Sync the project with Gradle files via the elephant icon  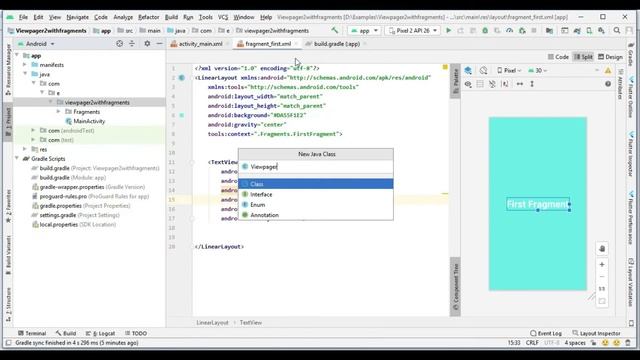pyautogui.click(x=577, y=31)
